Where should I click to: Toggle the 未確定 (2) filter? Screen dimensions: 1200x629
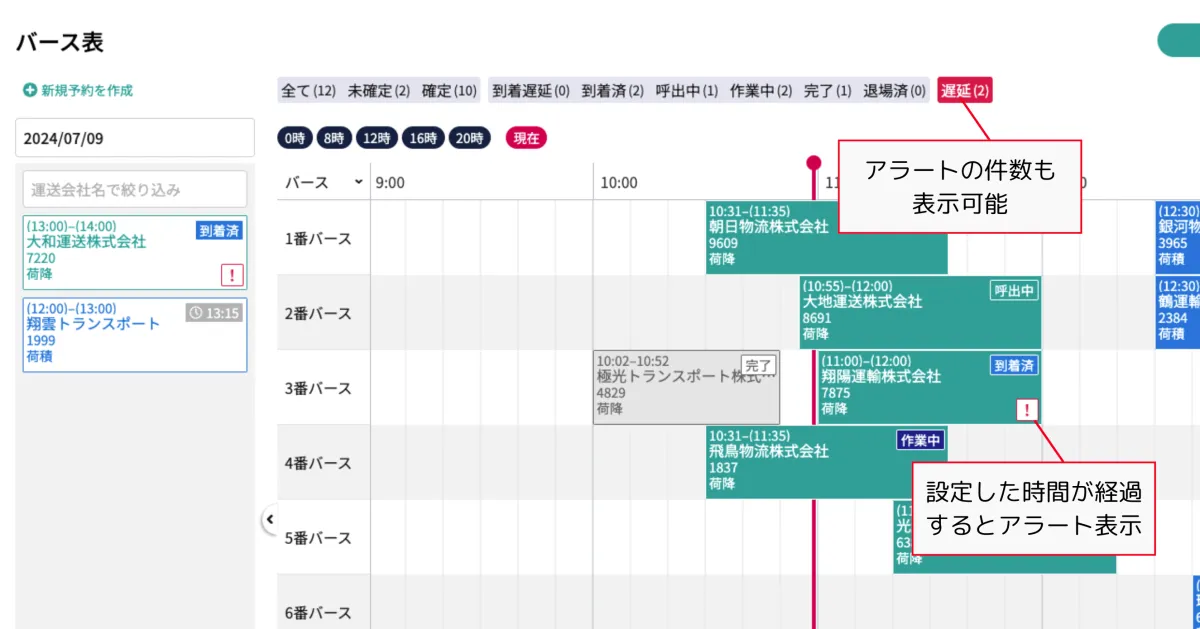tap(379, 91)
